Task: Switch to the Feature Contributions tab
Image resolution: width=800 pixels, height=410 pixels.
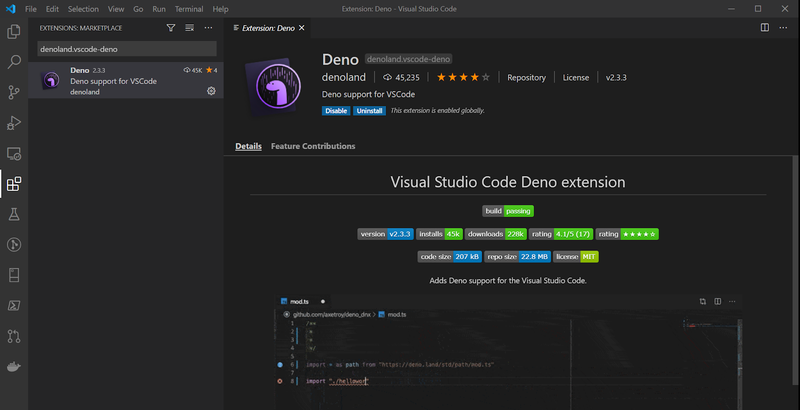Action: pos(313,147)
